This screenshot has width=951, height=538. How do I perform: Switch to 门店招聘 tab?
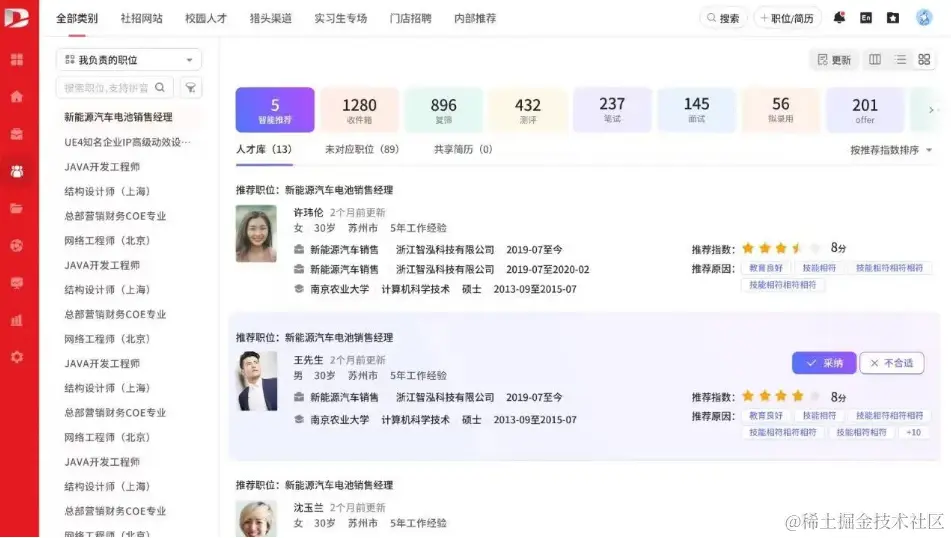click(411, 18)
